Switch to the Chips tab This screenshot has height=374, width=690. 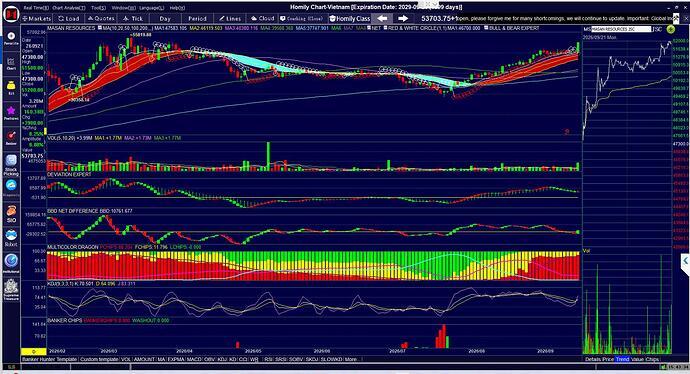652,359
